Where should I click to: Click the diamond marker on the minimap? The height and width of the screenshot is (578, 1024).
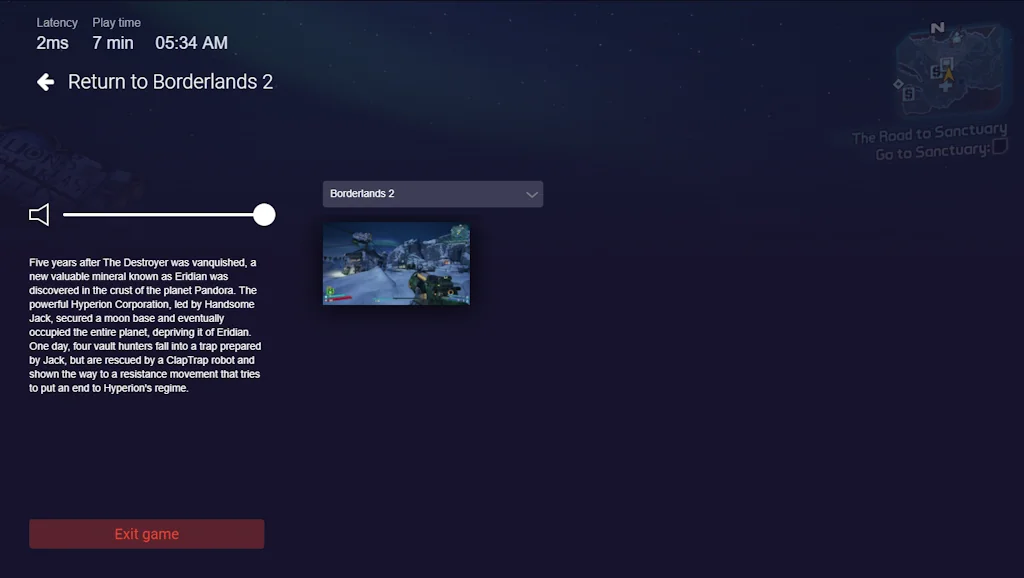click(x=898, y=85)
